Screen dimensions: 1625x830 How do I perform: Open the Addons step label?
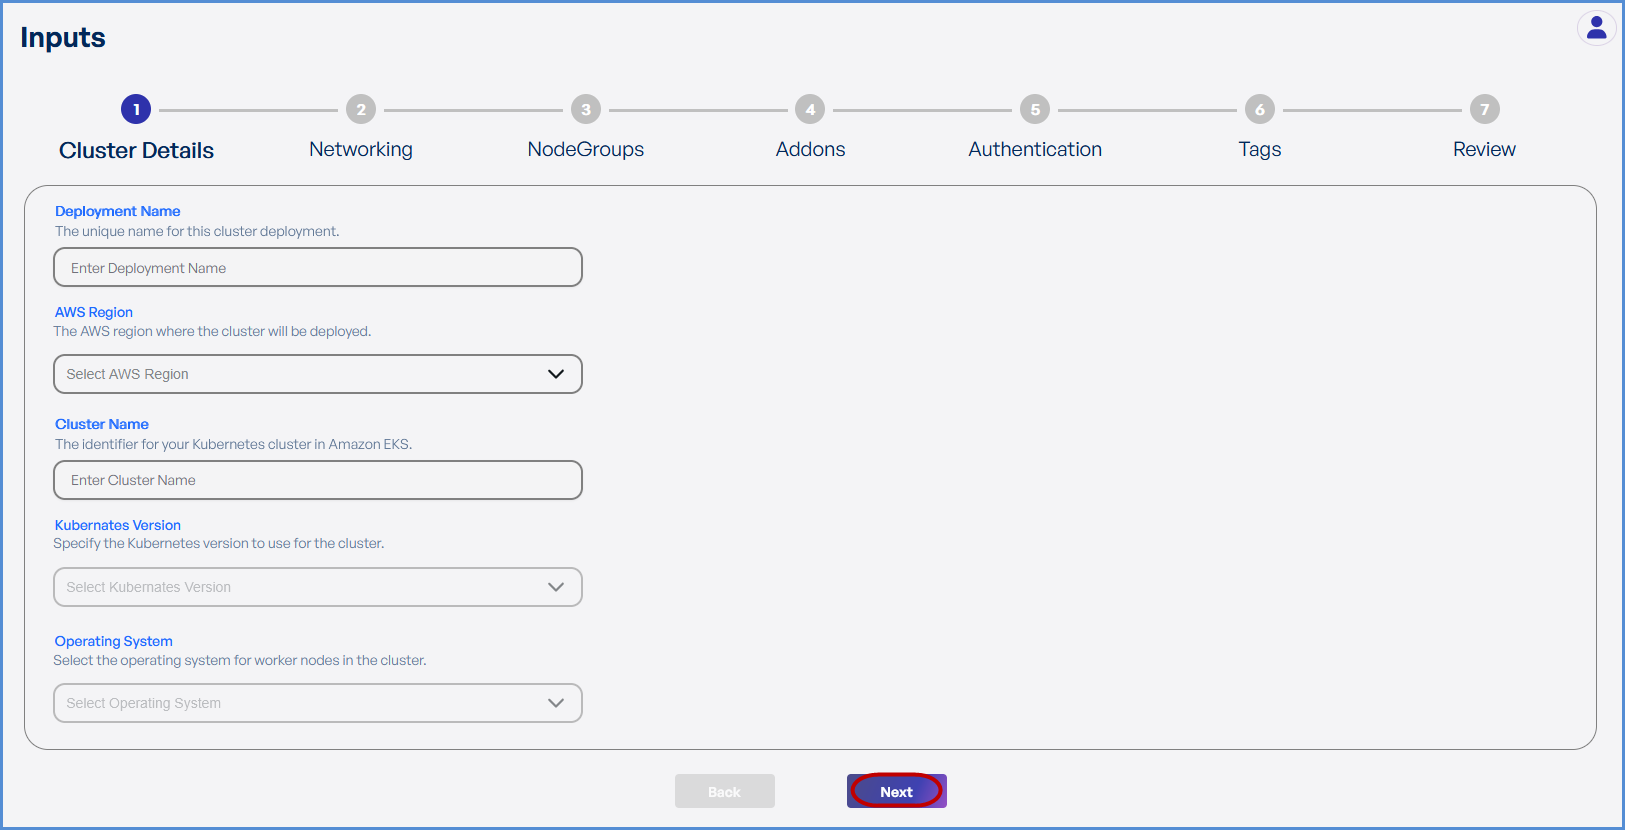tap(810, 149)
